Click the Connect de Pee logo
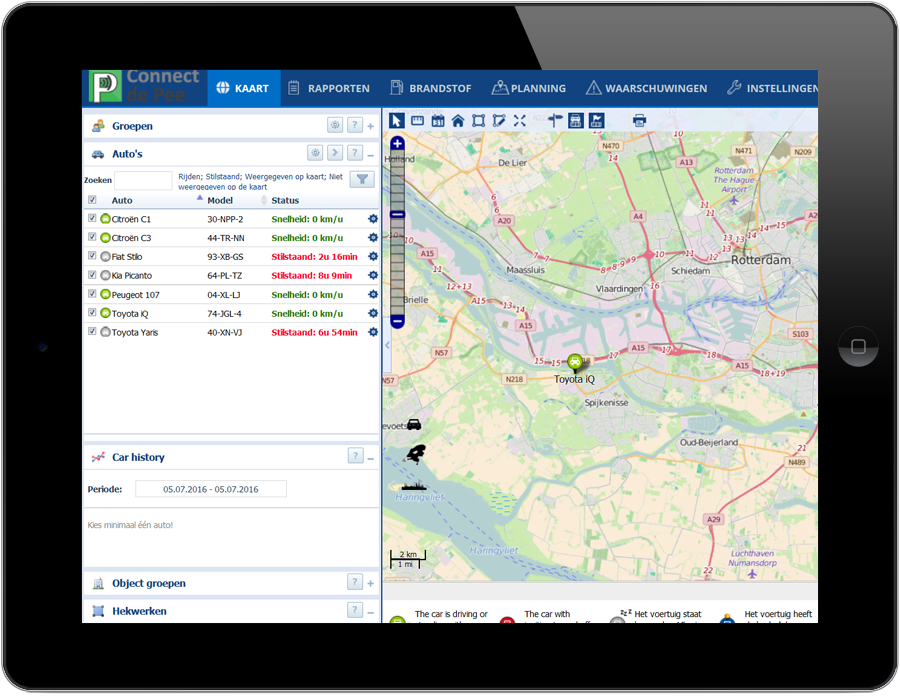This screenshot has width=900, height=696. (x=145, y=87)
